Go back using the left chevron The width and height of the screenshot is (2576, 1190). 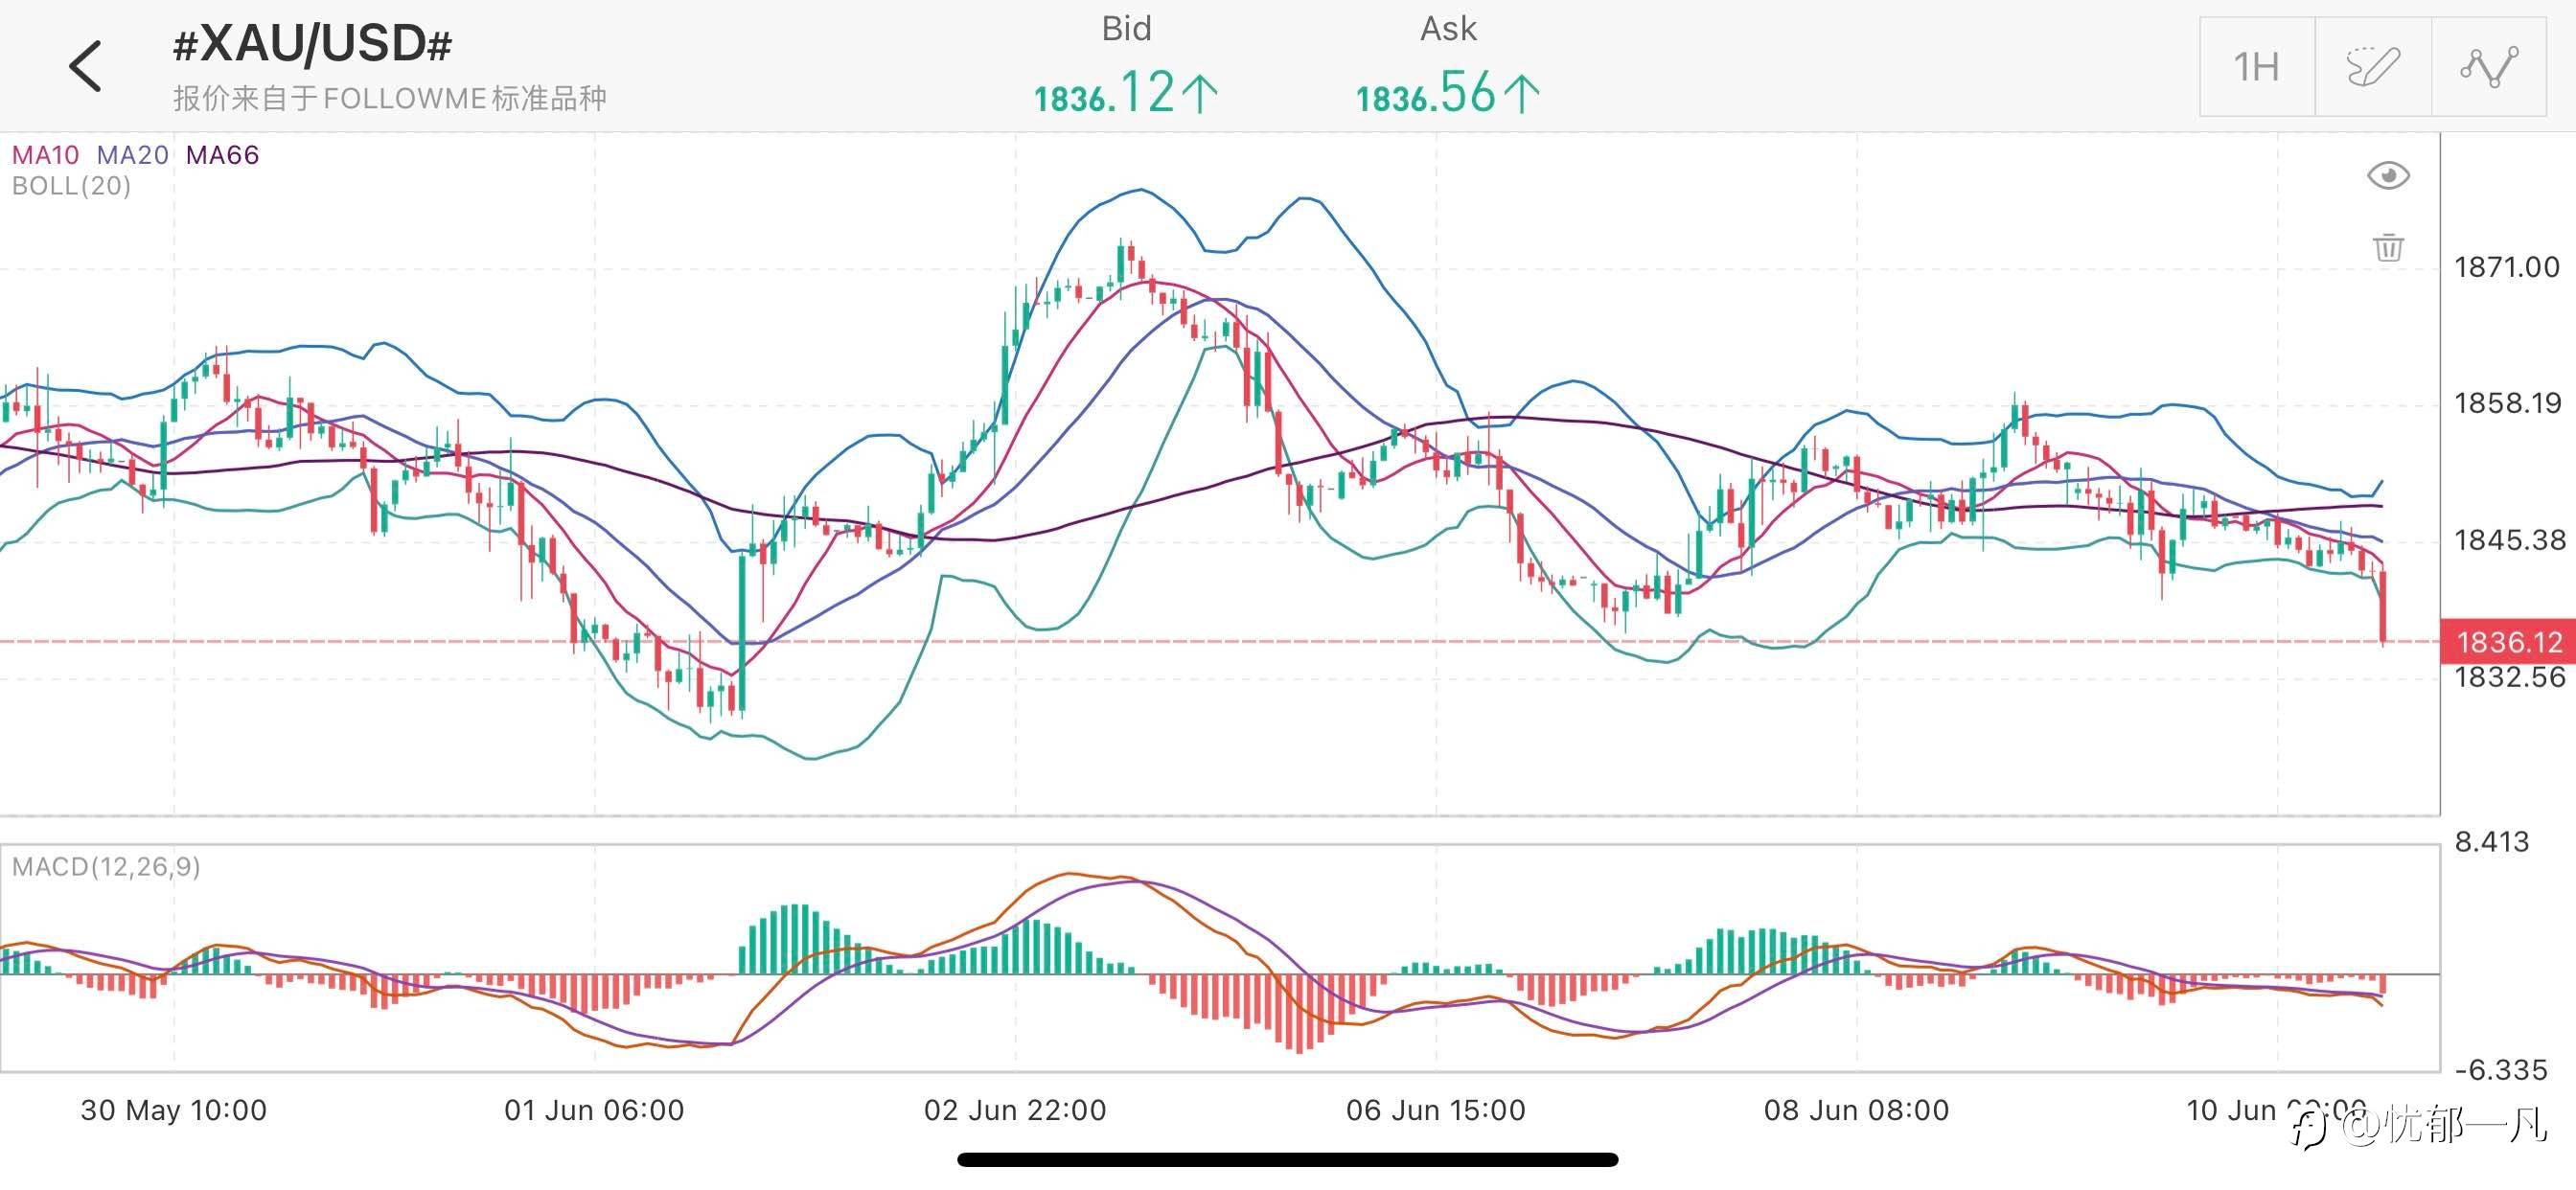pyautogui.click(x=86, y=66)
